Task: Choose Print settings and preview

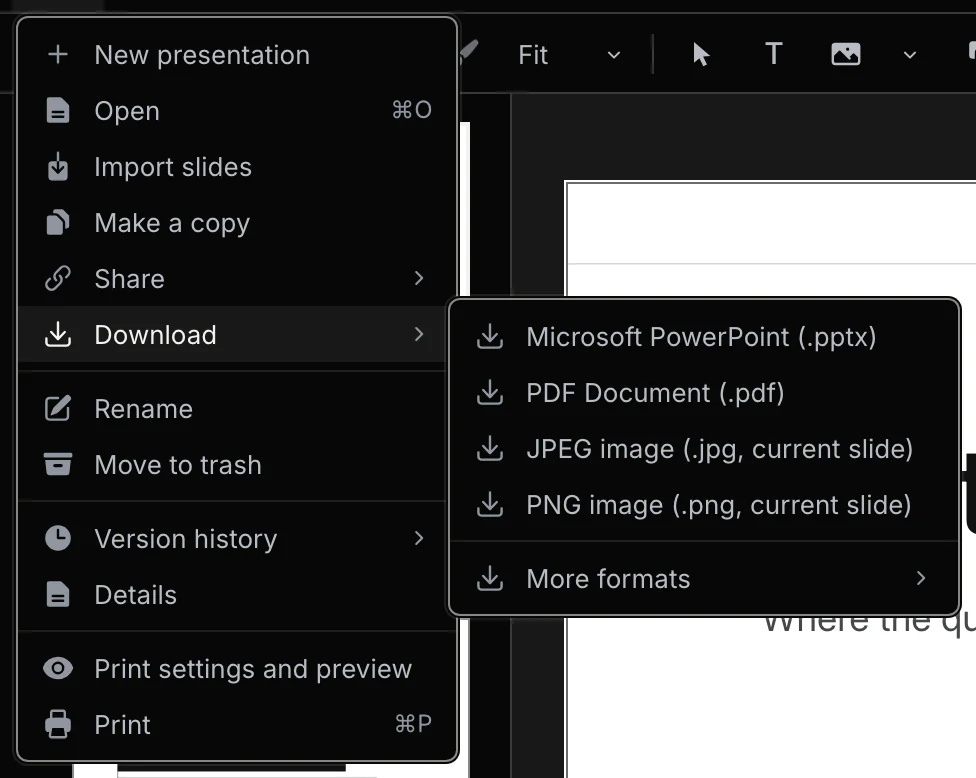Action: [x=237, y=669]
